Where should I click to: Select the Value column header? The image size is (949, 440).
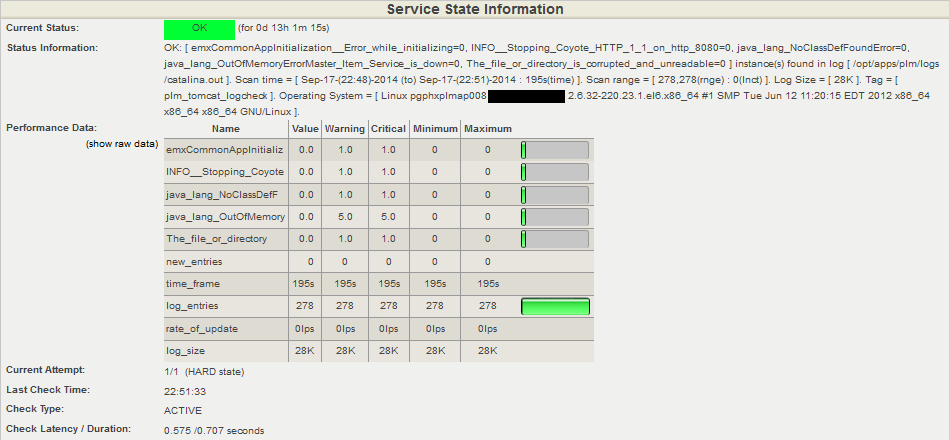305,129
